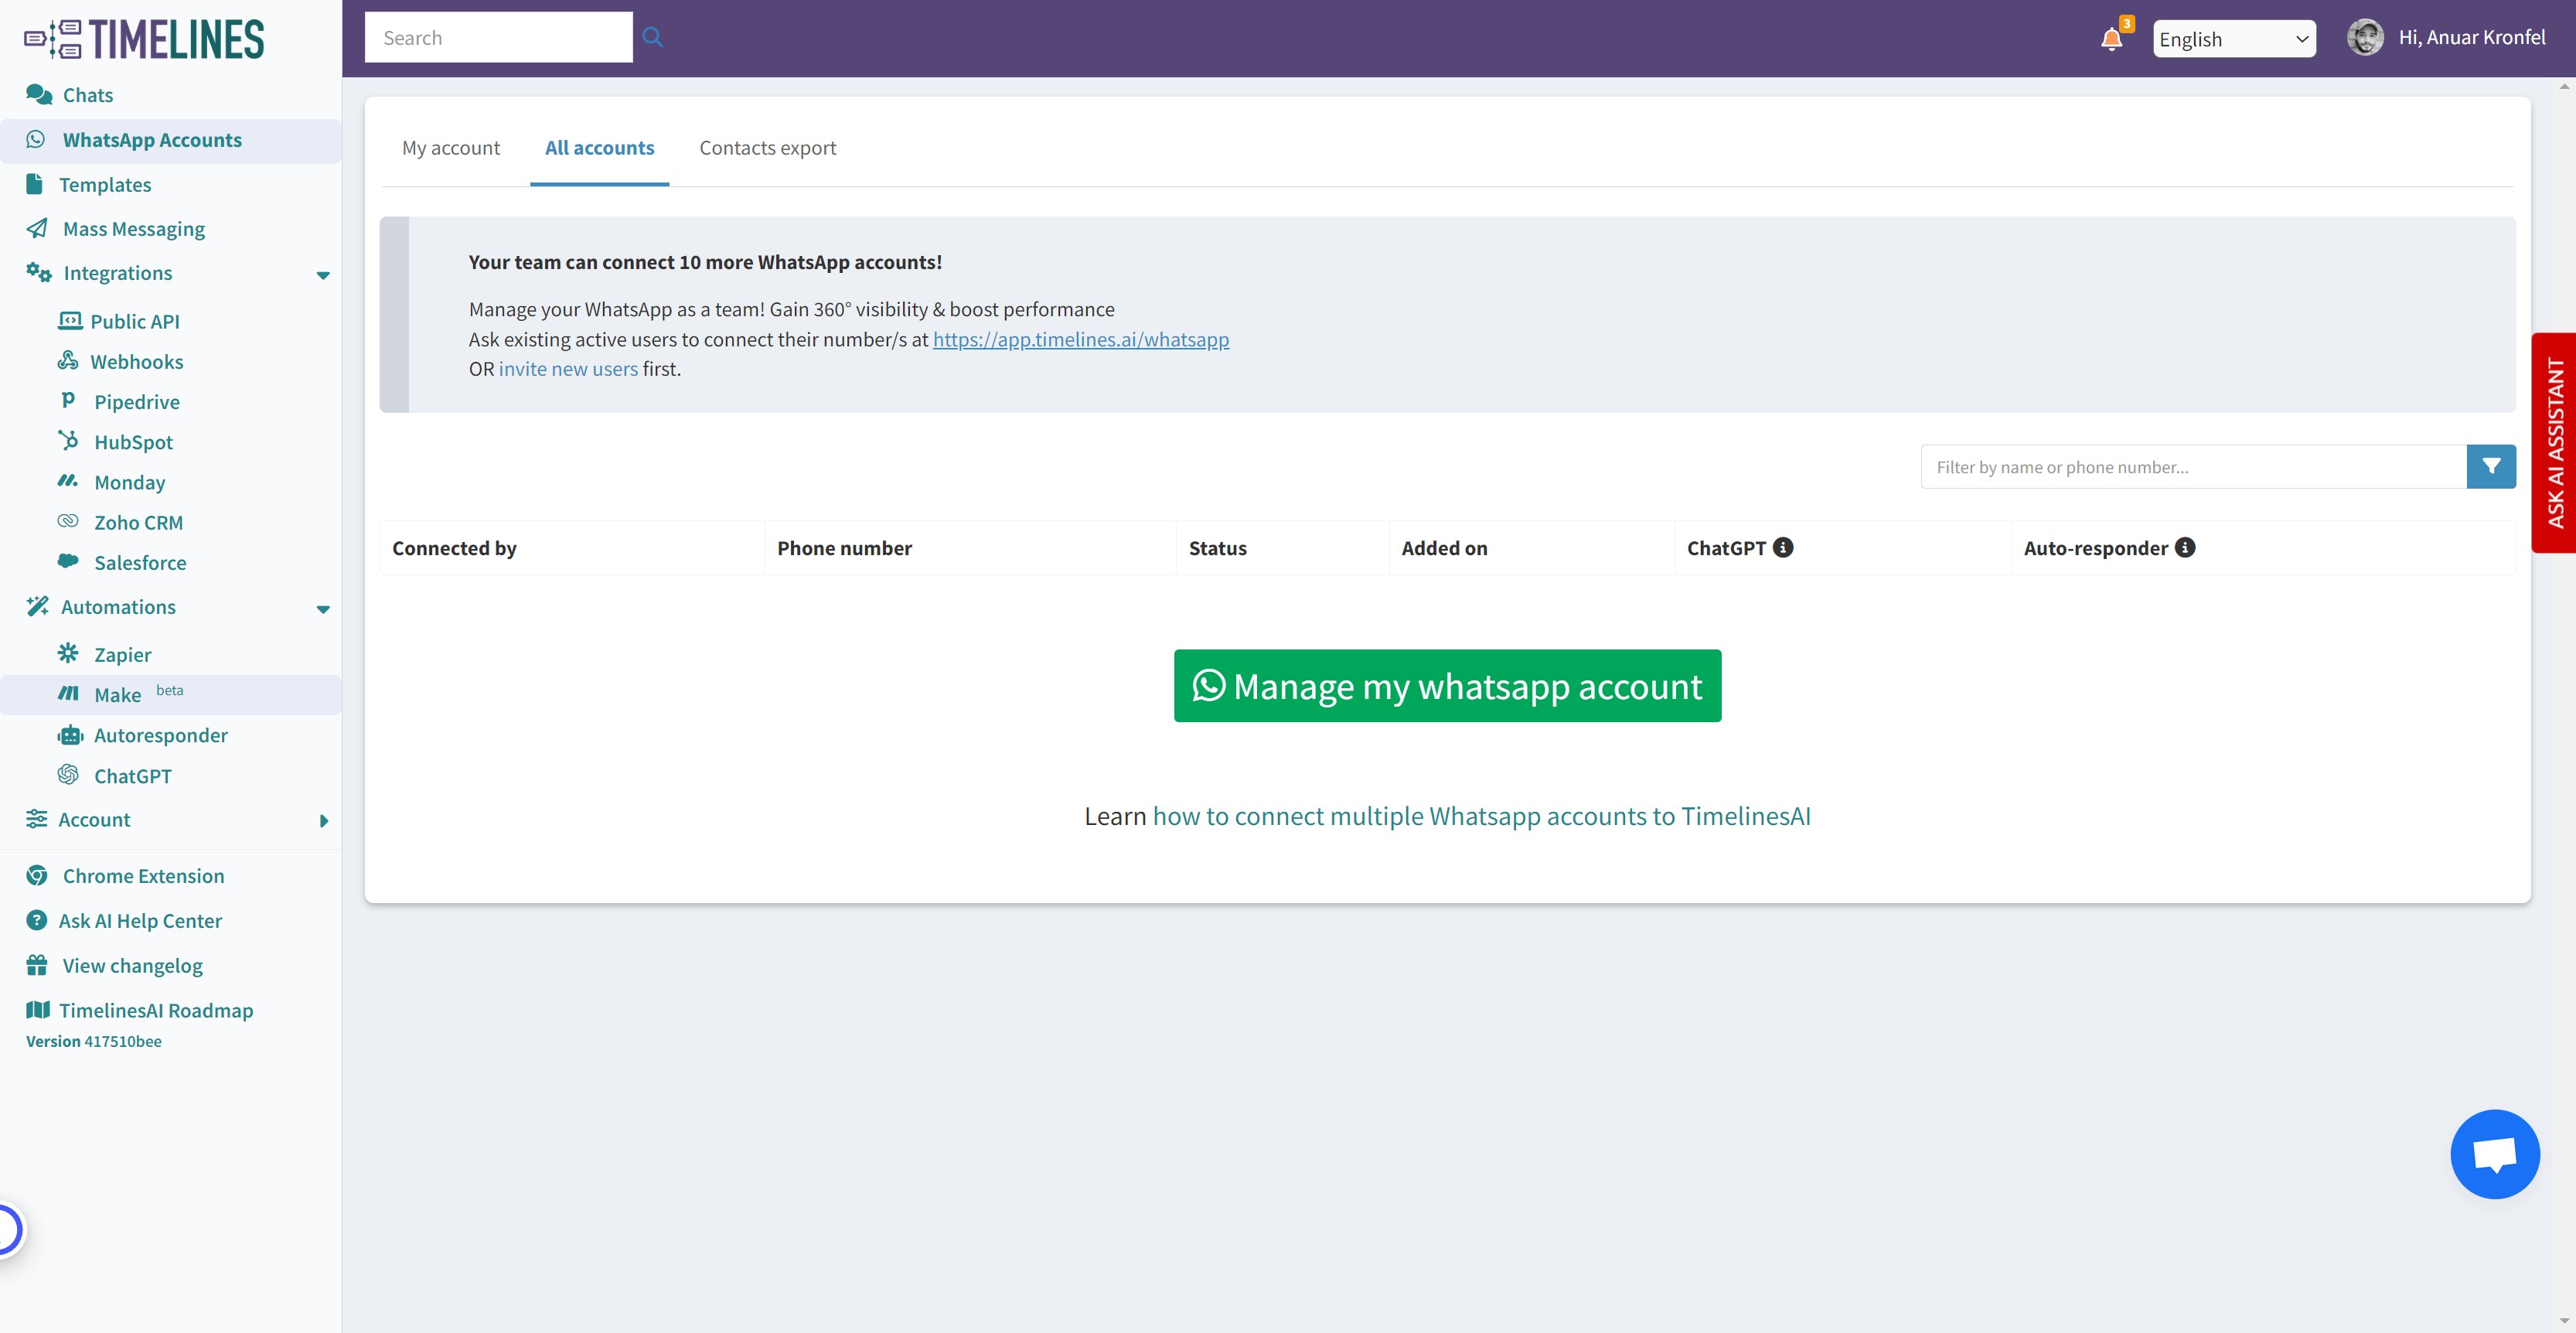
Task: Open HubSpot integration from sidebar
Action: click(133, 442)
